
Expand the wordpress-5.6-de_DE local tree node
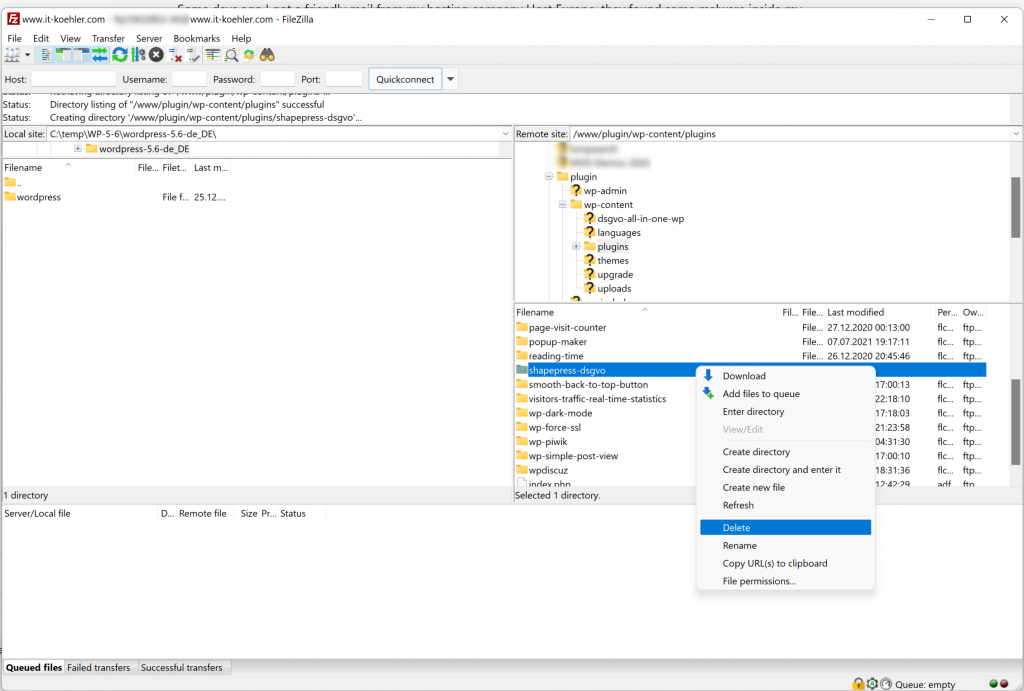[x=78, y=148]
